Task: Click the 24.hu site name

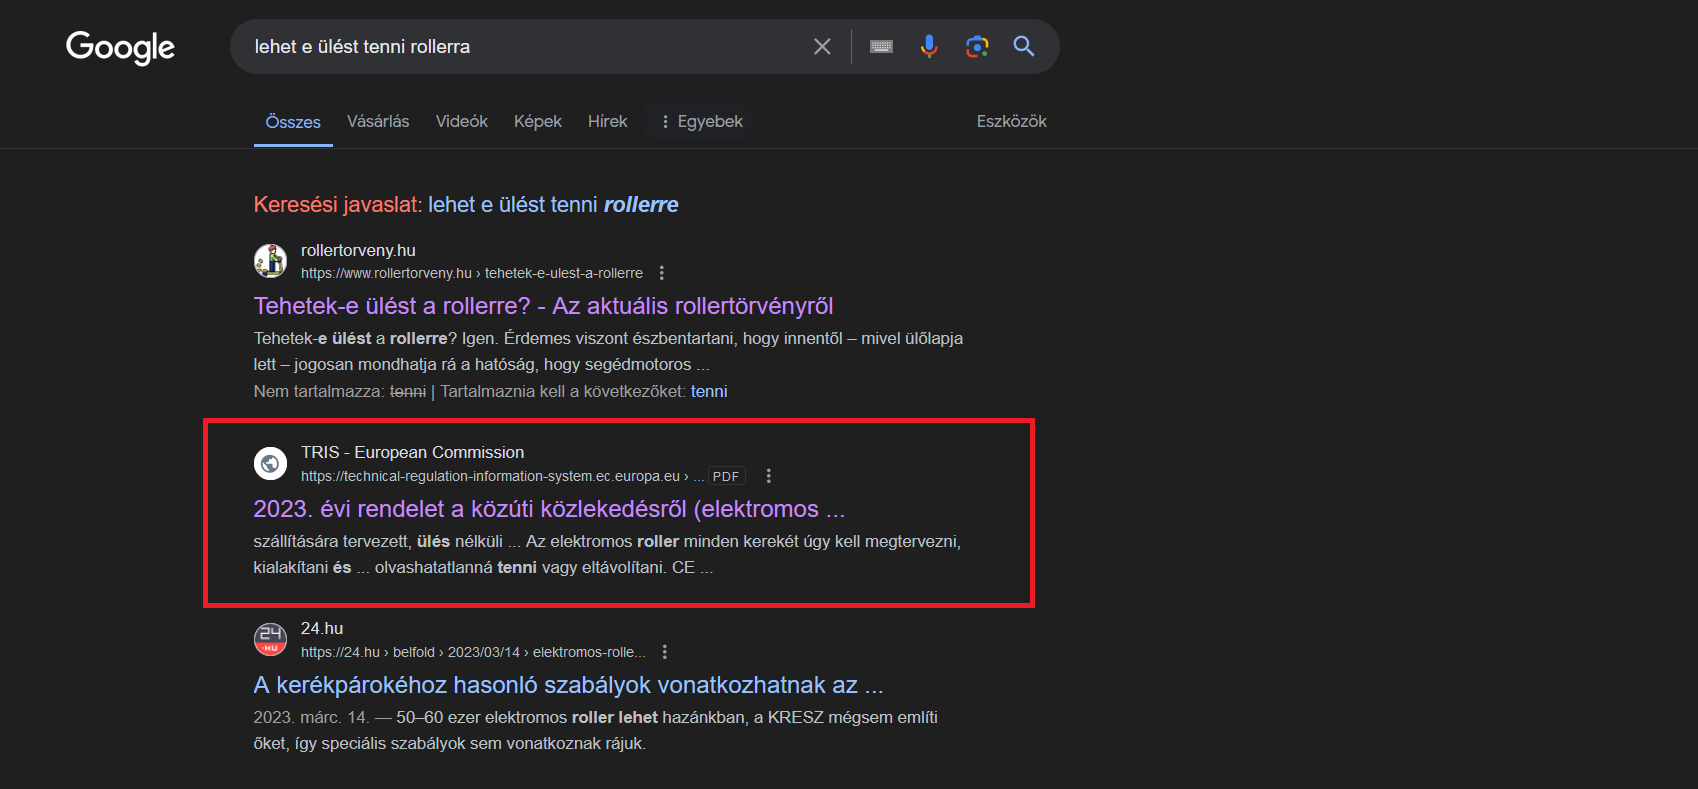Action: click(322, 628)
